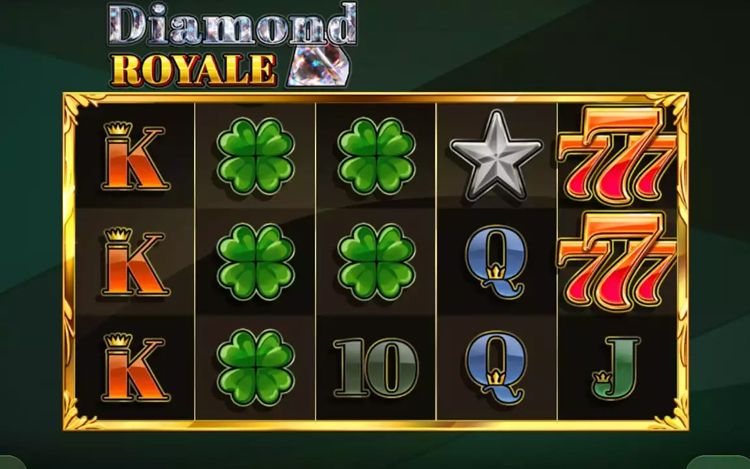This screenshot has width=750, height=469.
Task: Tap the middle clover in reel three
Action: tap(376, 262)
